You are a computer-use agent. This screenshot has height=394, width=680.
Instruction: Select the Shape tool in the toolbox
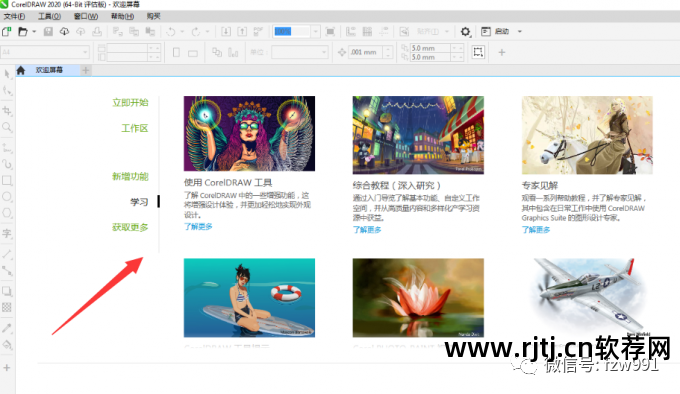coord(7,91)
